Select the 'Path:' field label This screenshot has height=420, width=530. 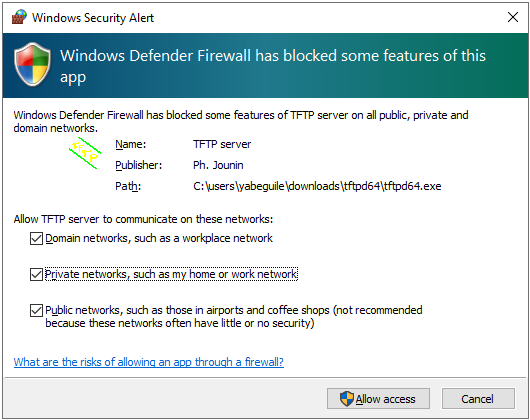tap(128, 186)
